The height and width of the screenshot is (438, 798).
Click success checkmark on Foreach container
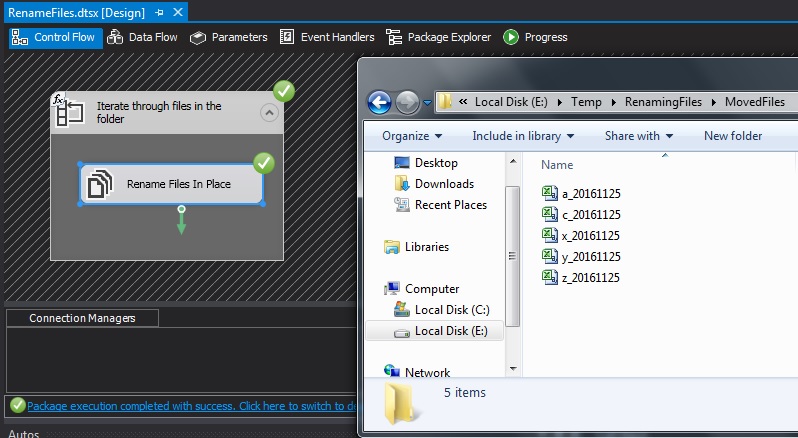click(x=284, y=92)
